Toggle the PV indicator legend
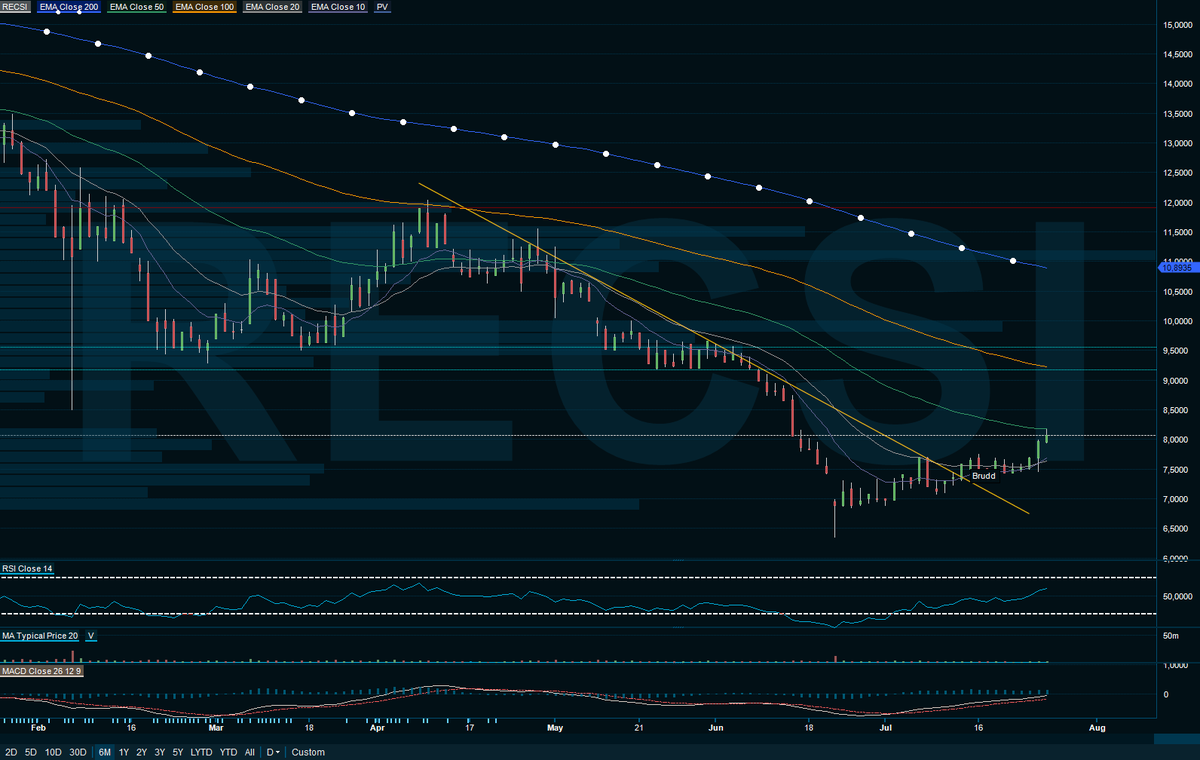Image resolution: width=1200 pixels, height=760 pixels. coord(383,7)
